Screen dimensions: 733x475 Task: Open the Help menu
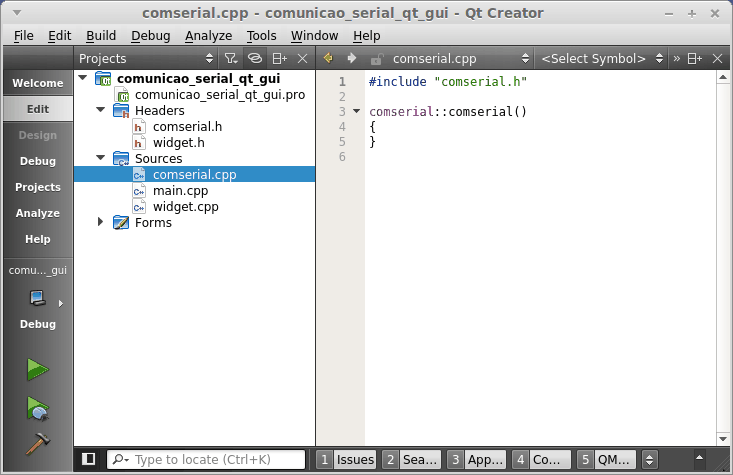coord(366,36)
